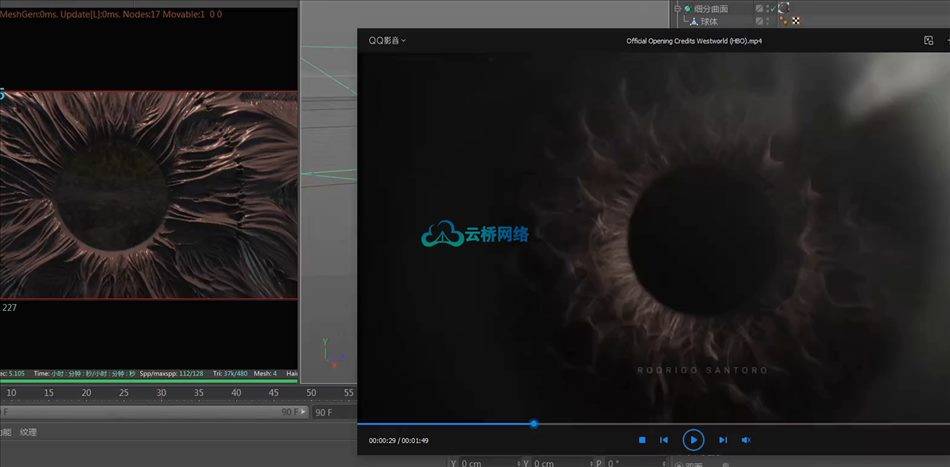Collapse the 细分曲面 tree node

click(x=678, y=9)
